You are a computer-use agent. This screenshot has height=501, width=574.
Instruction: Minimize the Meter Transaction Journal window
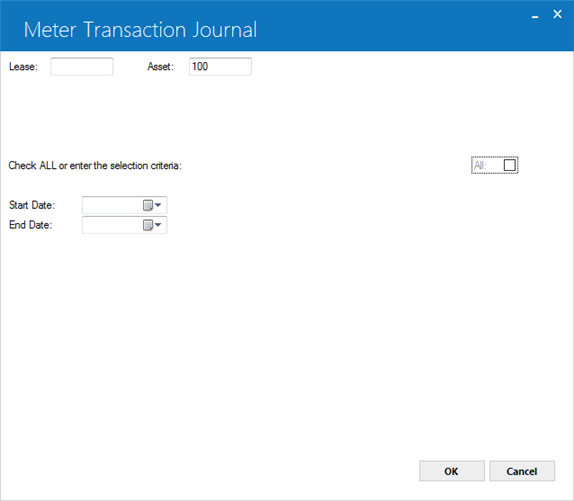point(535,16)
